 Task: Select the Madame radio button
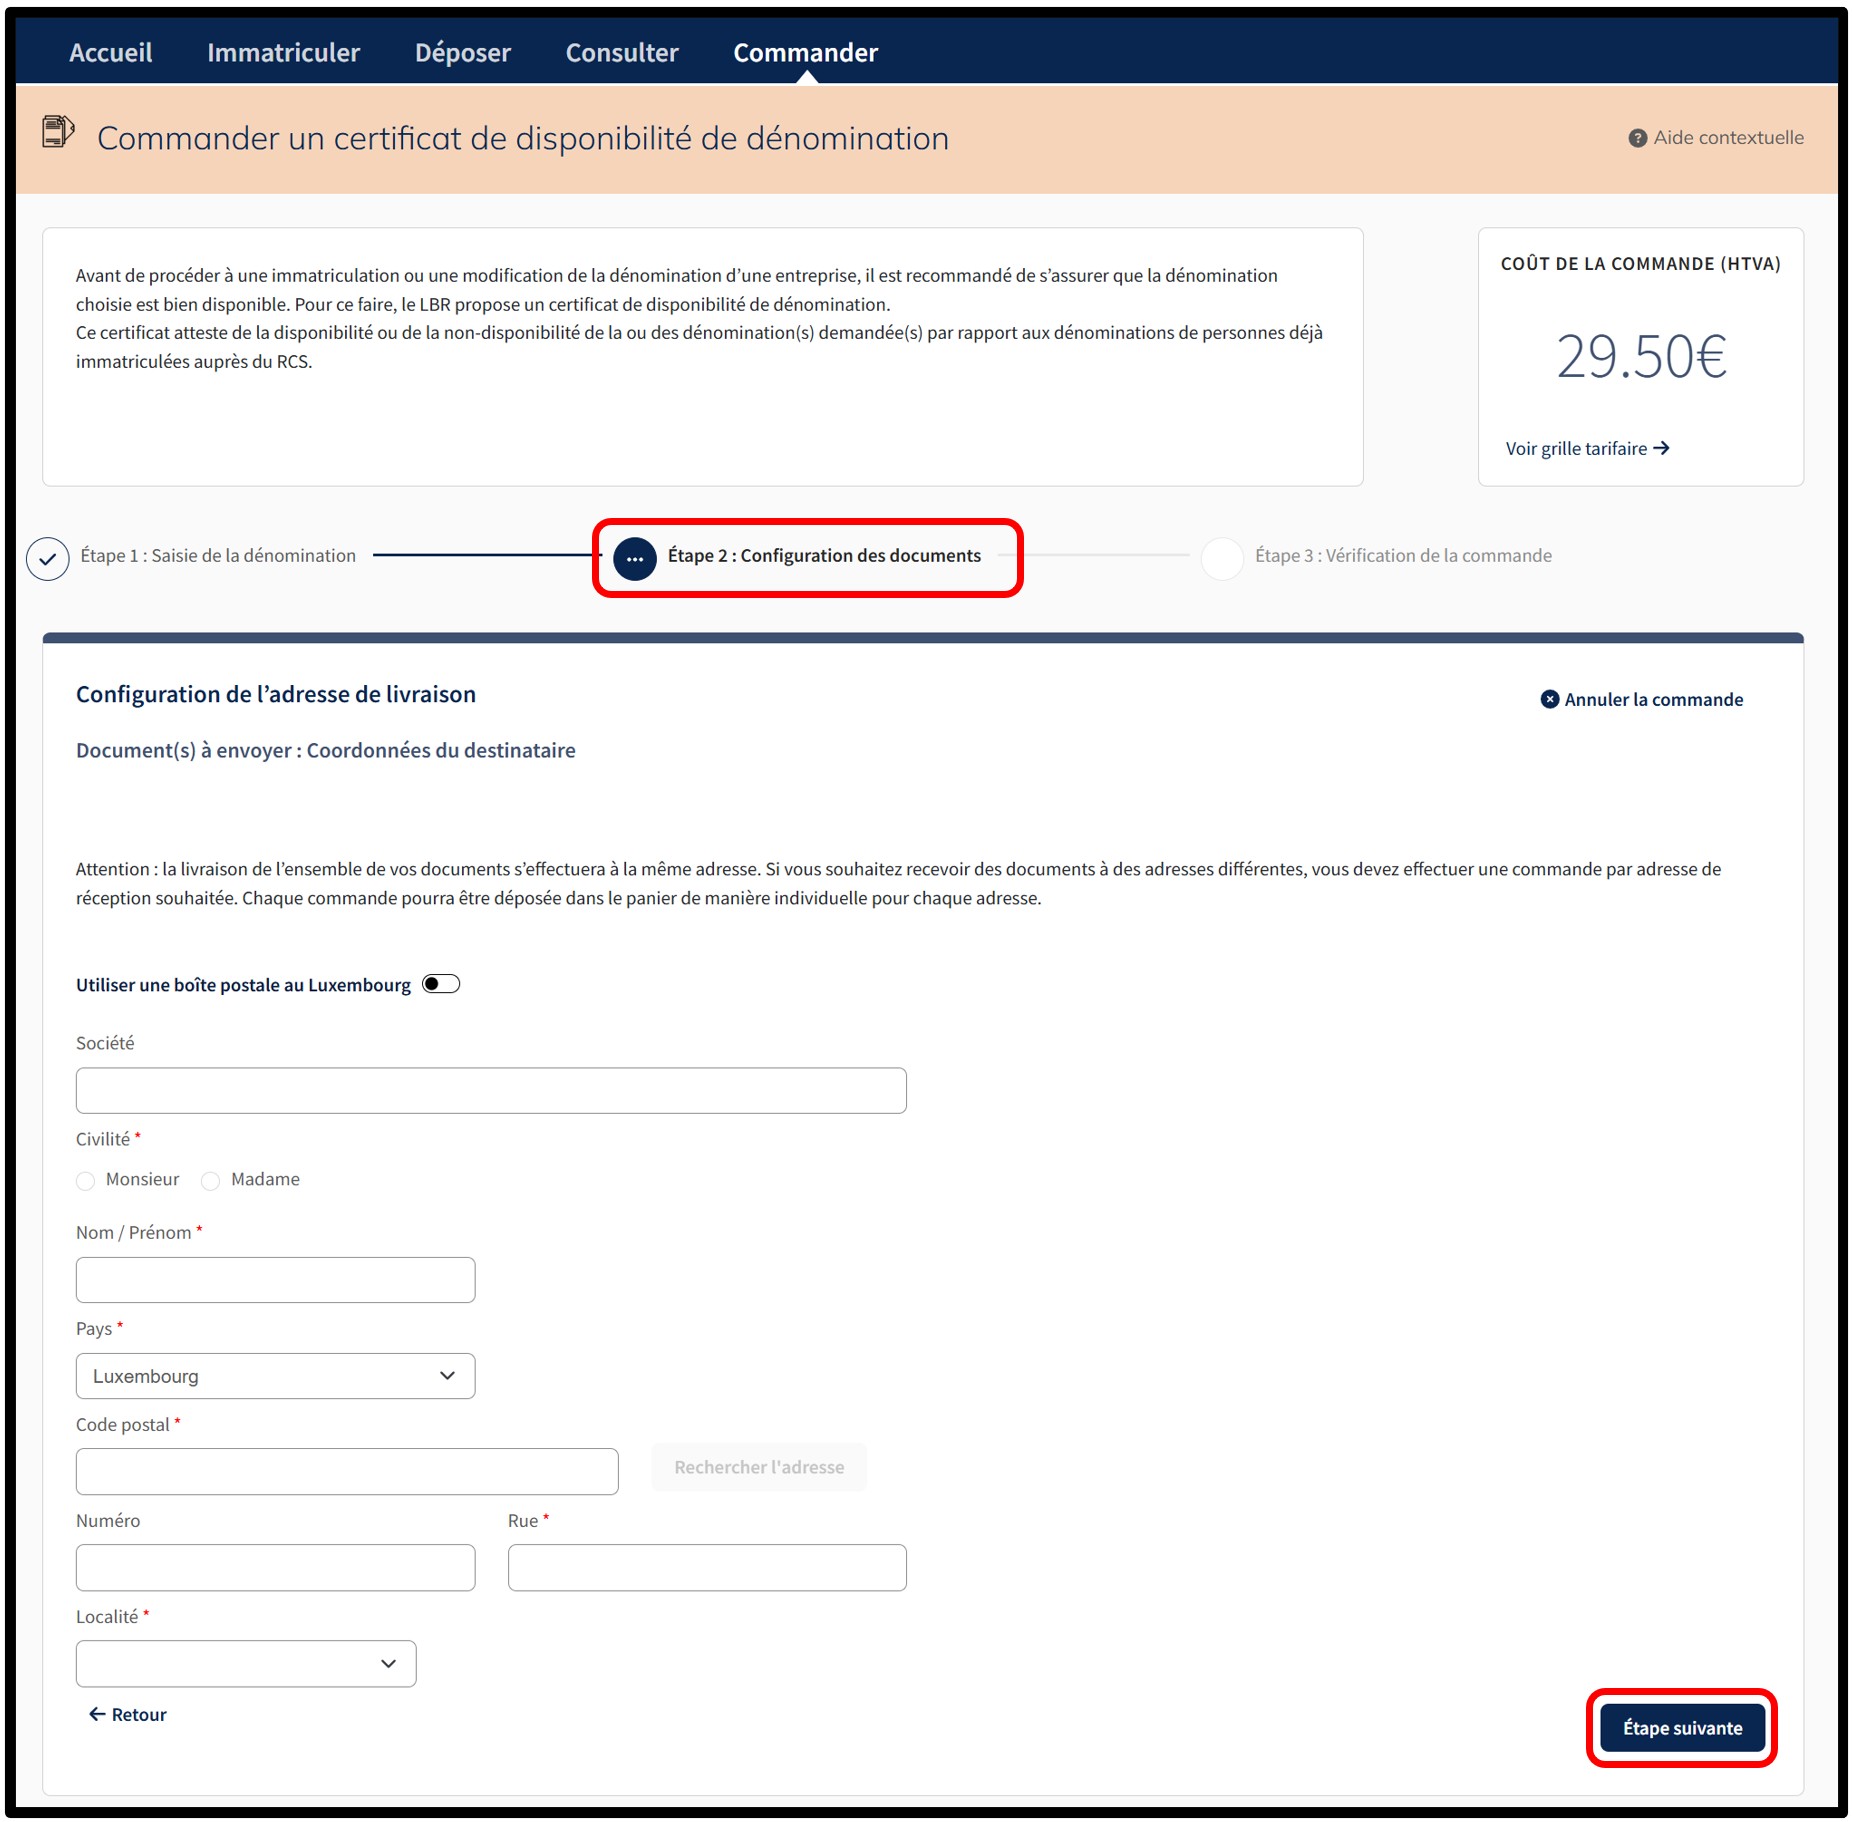tap(211, 1181)
